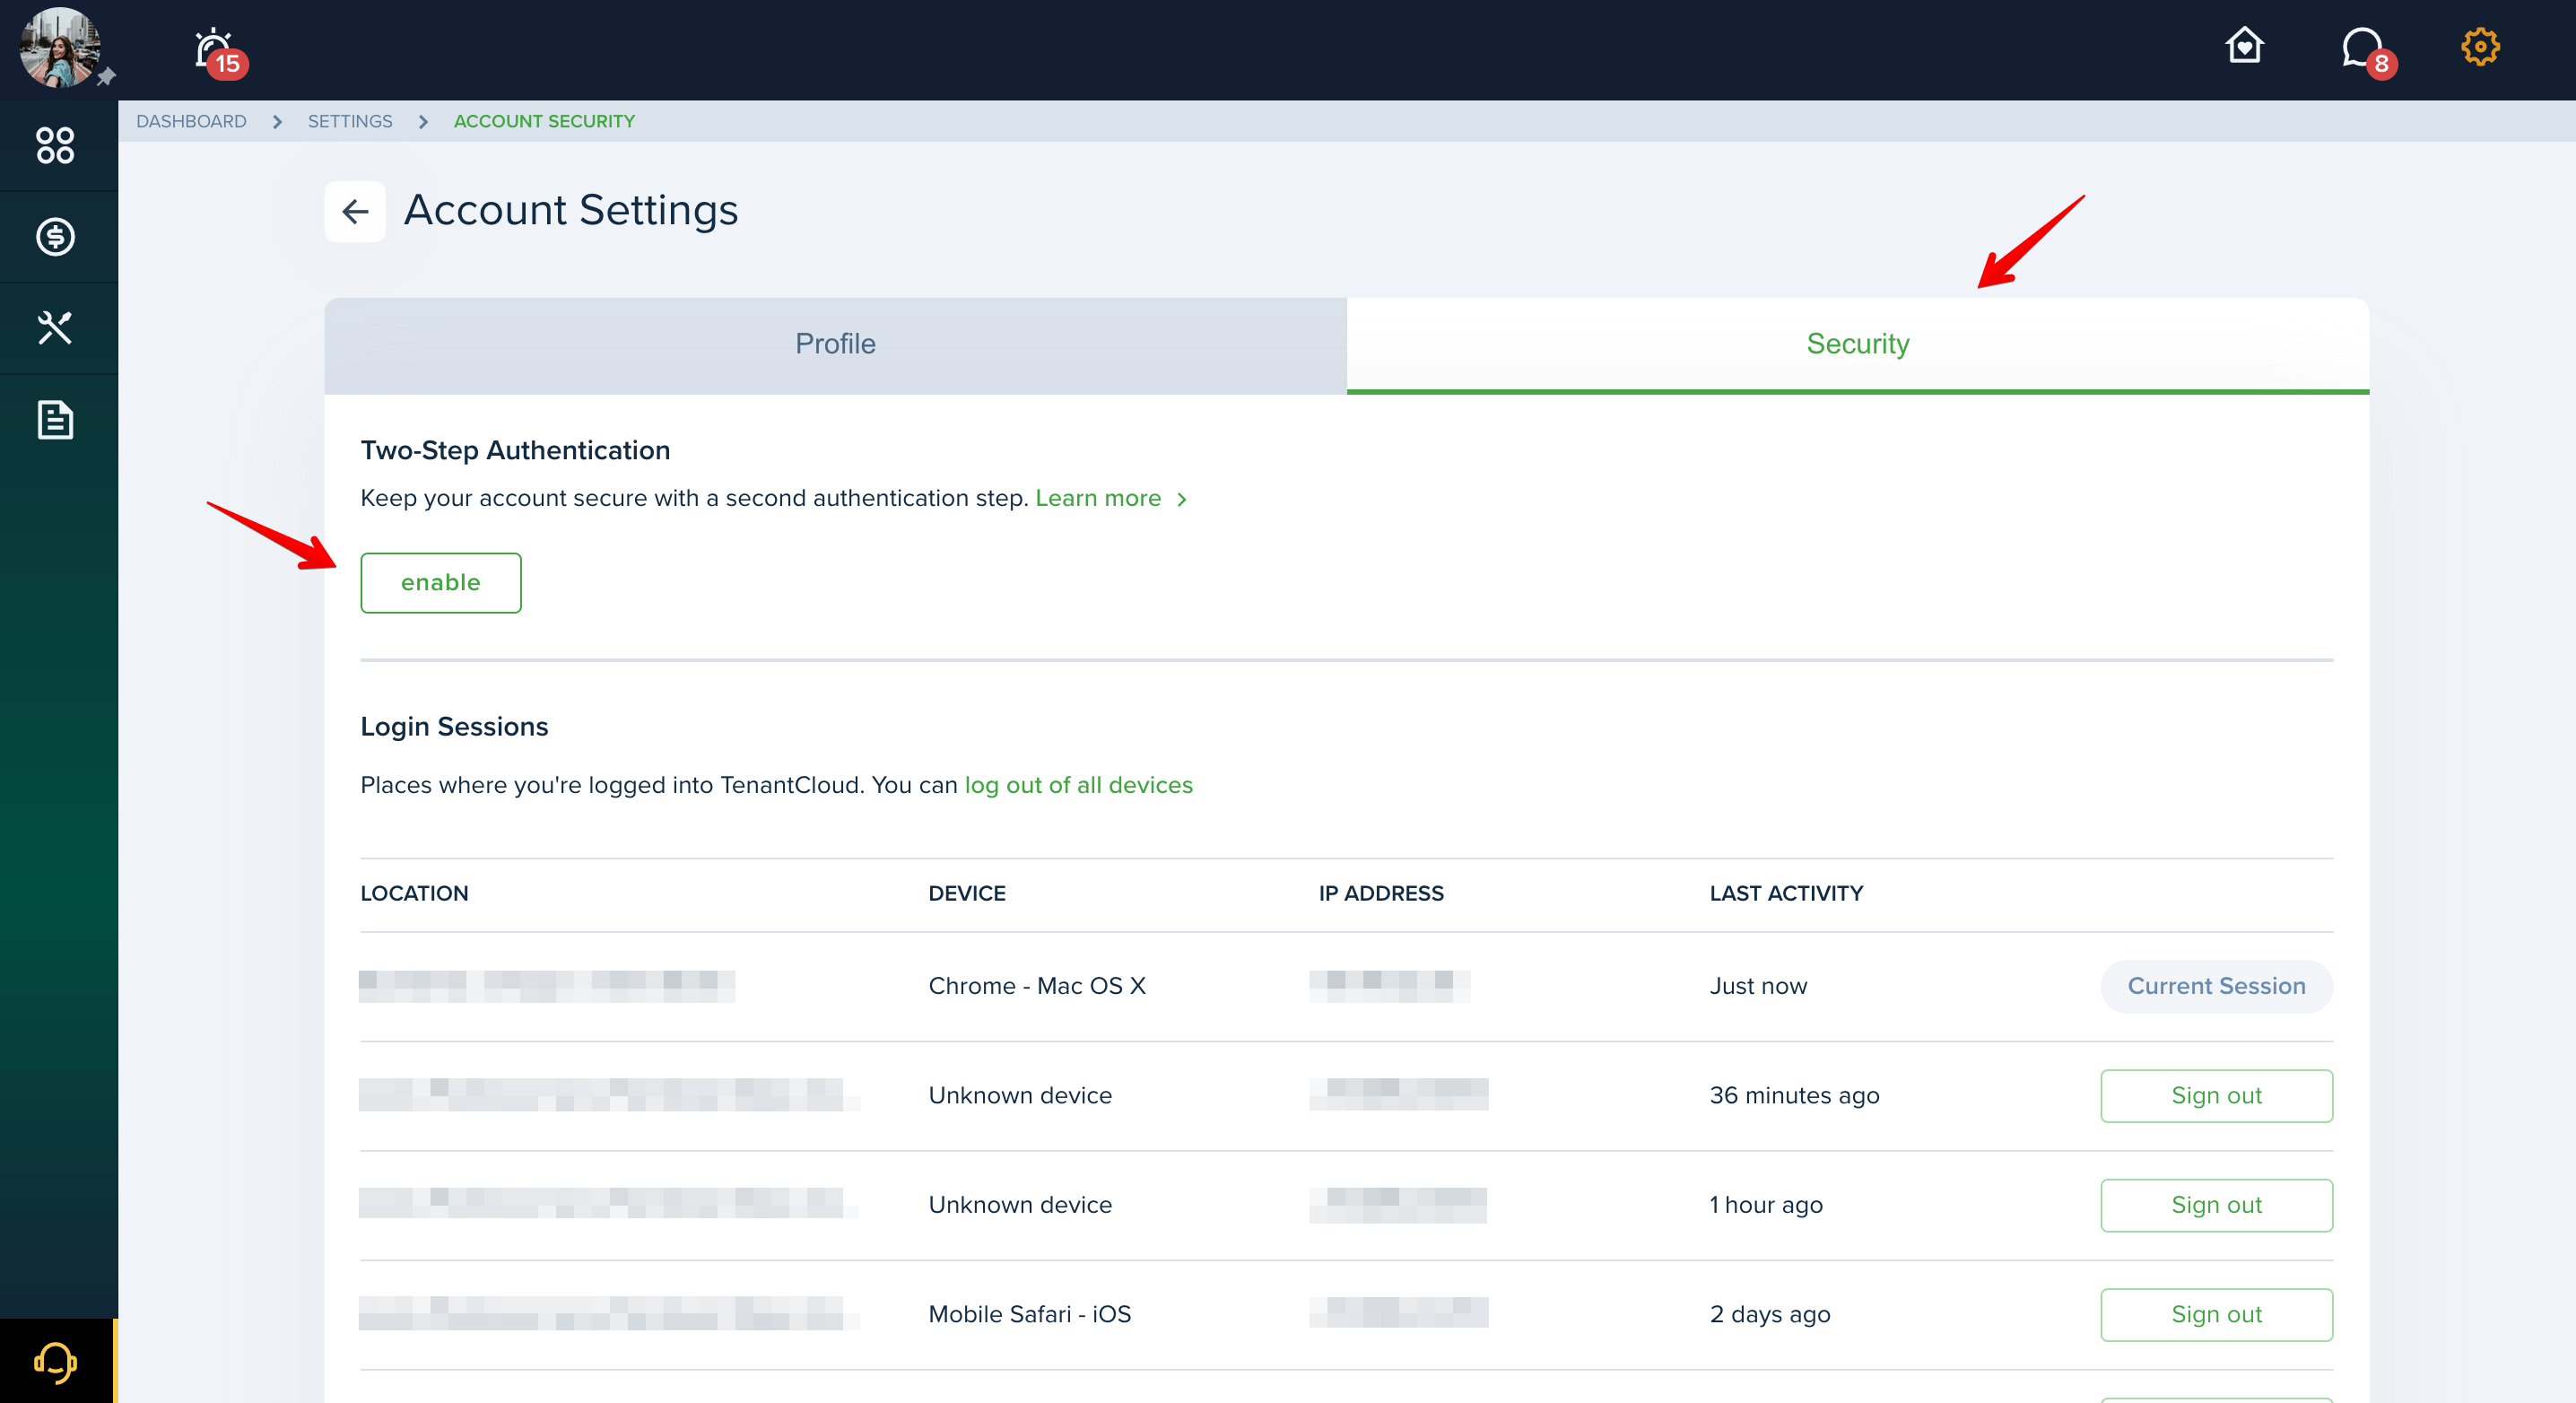Navigate to DASHBOARD breadcrumb
2576x1403 pixels.
tap(191, 121)
